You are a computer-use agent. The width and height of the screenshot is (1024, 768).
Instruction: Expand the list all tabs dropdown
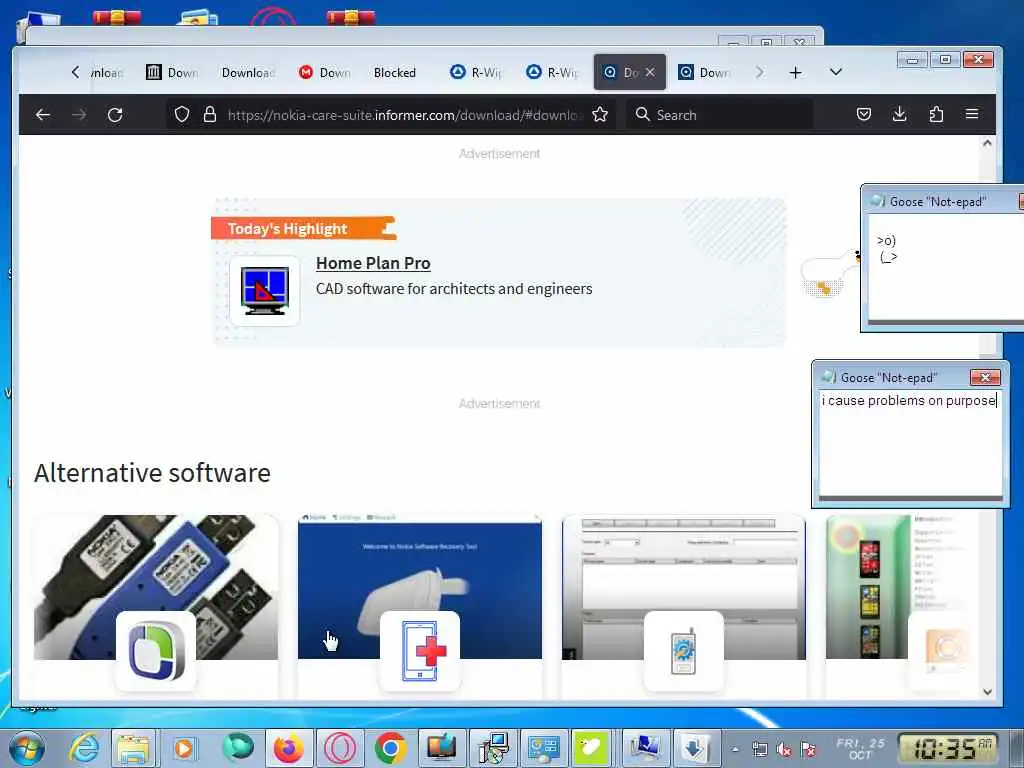pyautogui.click(x=836, y=72)
